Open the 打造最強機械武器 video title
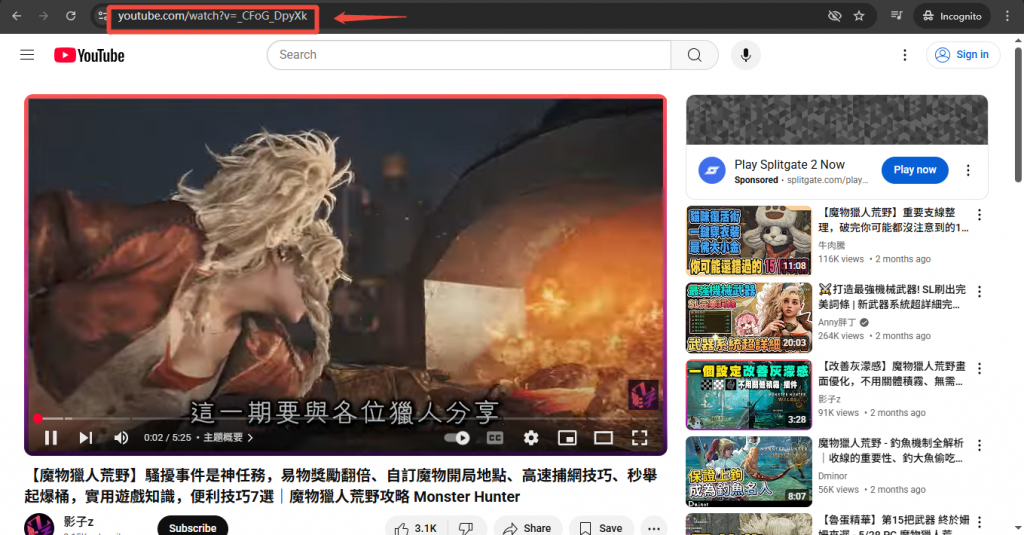The width and height of the screenshot is (1024, 535). click(892, 297)
